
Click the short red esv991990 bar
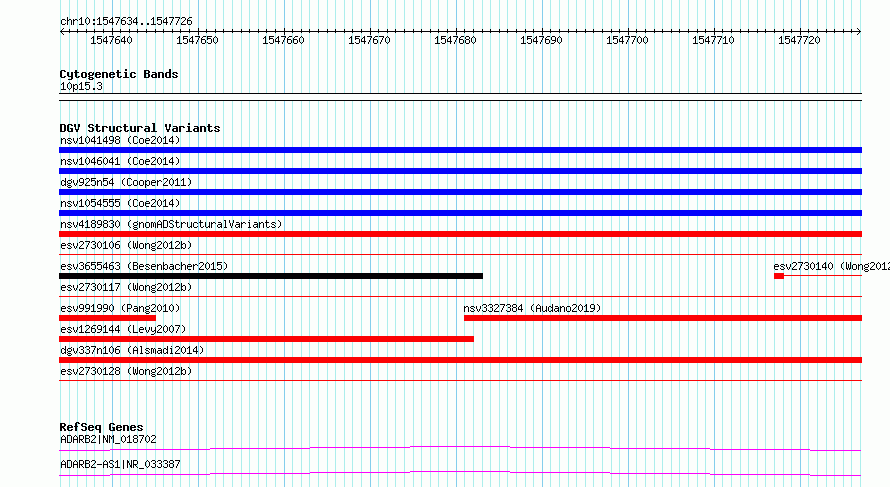pyautogui.click(x=107, y=318)
